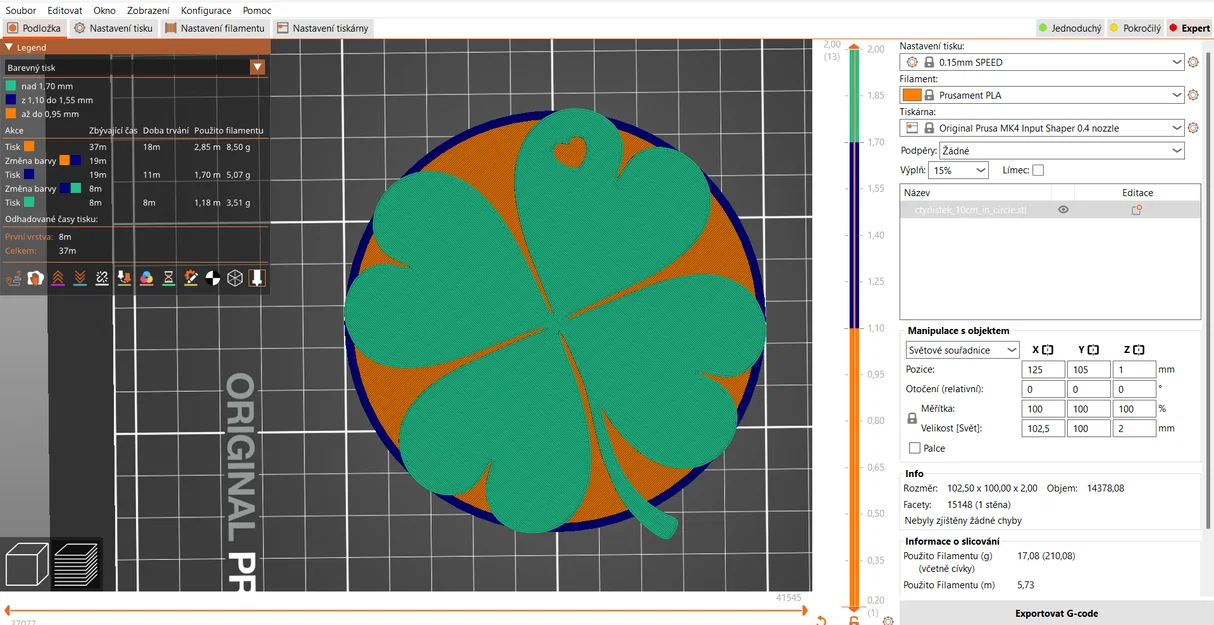The height and width of the screenshot is (625, 1214).
Task: Open the Filament preset dropdown
Action: [x=1042, y=95]
